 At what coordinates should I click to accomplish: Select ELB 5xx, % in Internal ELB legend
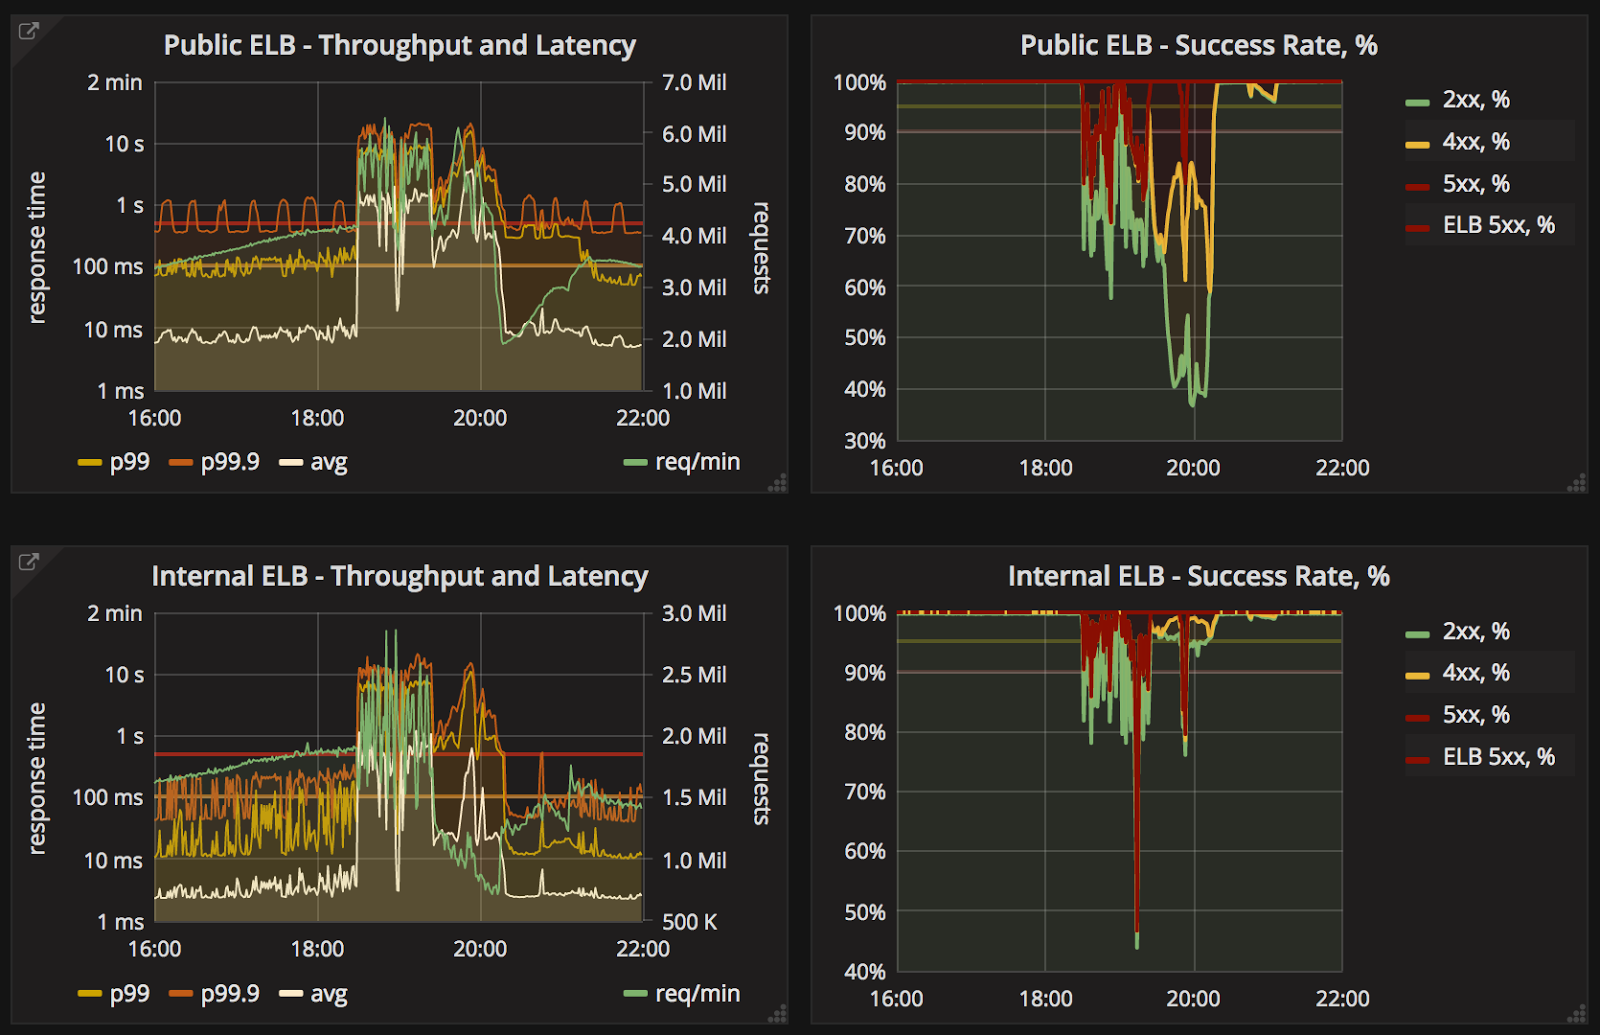(x=1481, y=757)
